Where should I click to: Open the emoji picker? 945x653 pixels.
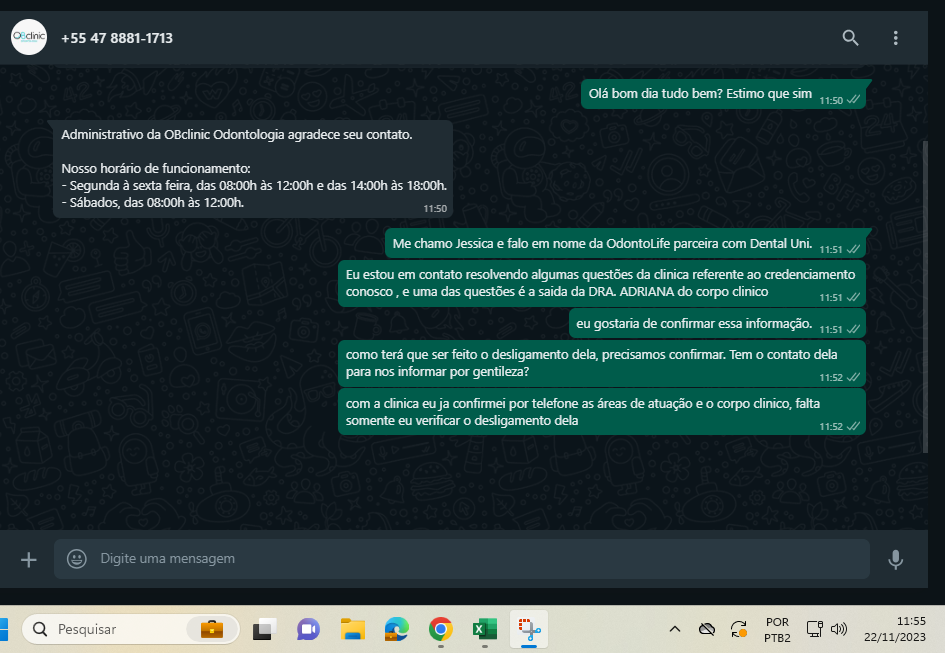(77, 559)
